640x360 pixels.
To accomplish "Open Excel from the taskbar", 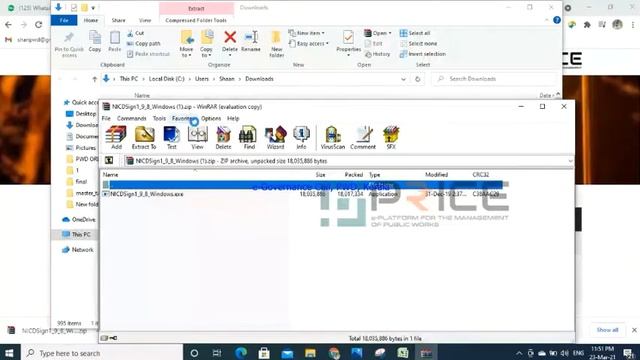I will pyautogui.click(x=403, y=353).
